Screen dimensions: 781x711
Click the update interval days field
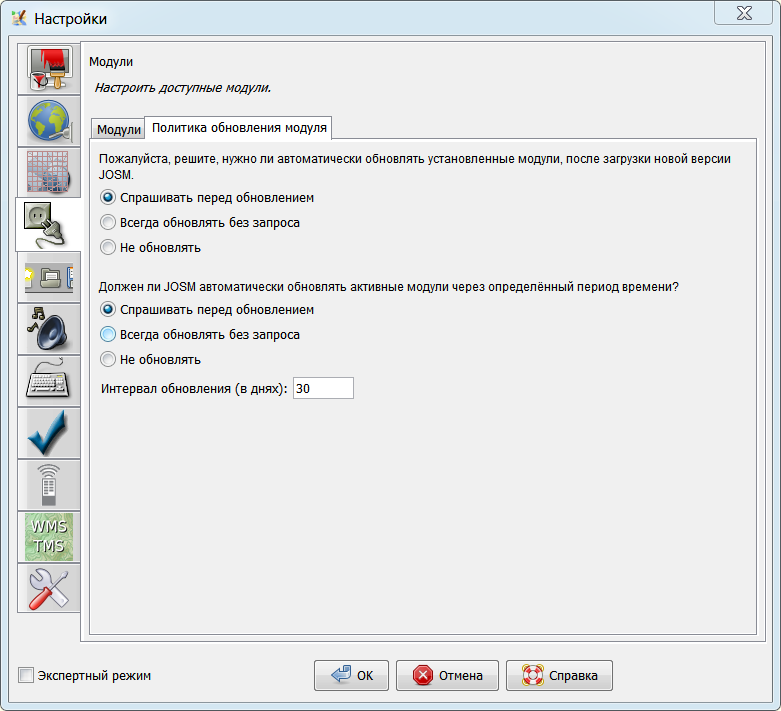click(323, 388)
